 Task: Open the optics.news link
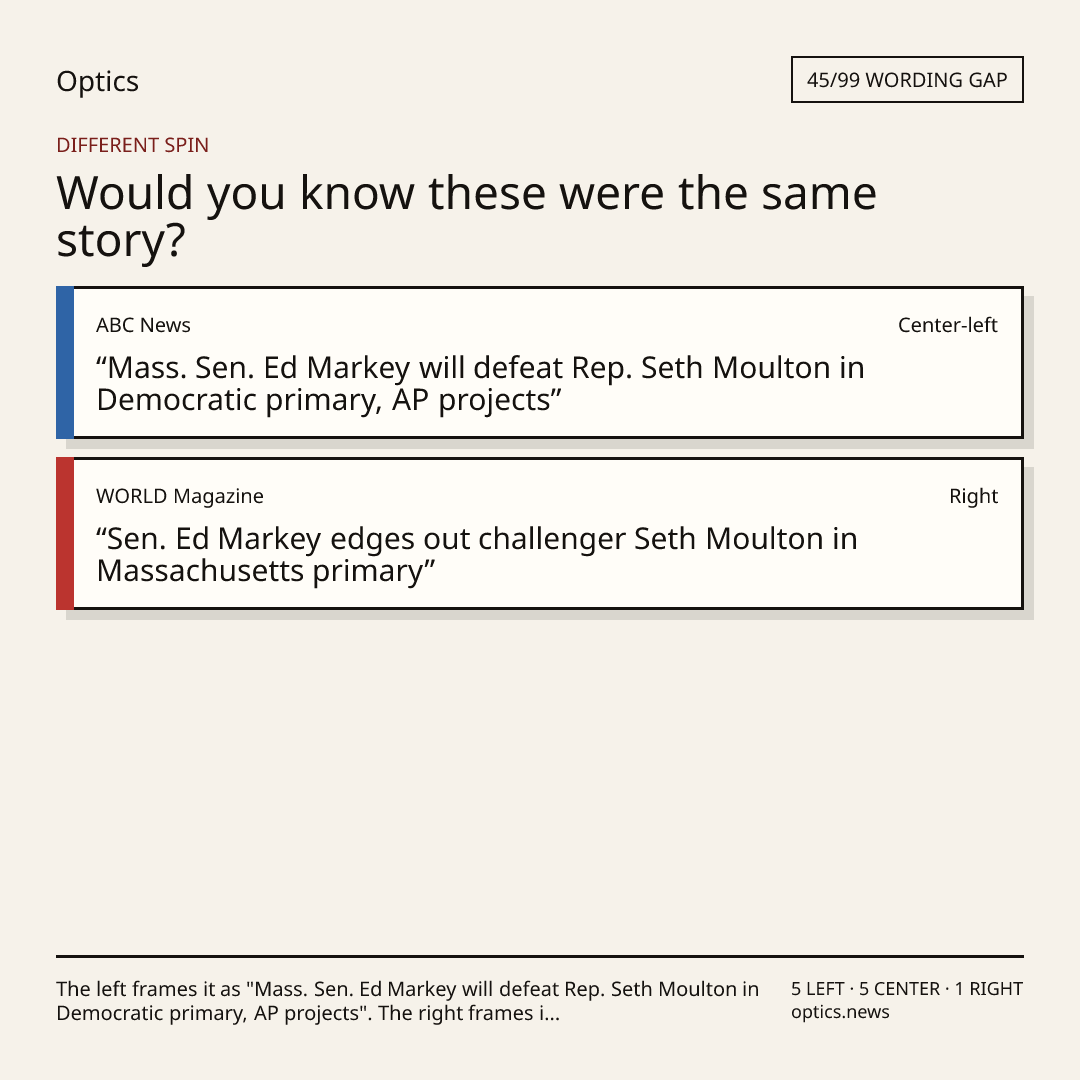[x=840, y=1012]
